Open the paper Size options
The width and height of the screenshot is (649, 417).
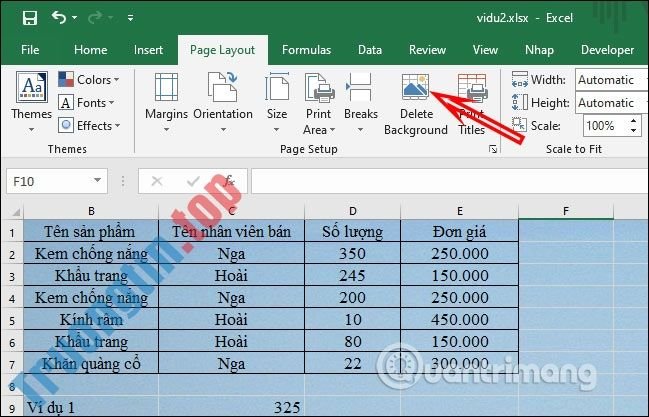click(277, 102)
